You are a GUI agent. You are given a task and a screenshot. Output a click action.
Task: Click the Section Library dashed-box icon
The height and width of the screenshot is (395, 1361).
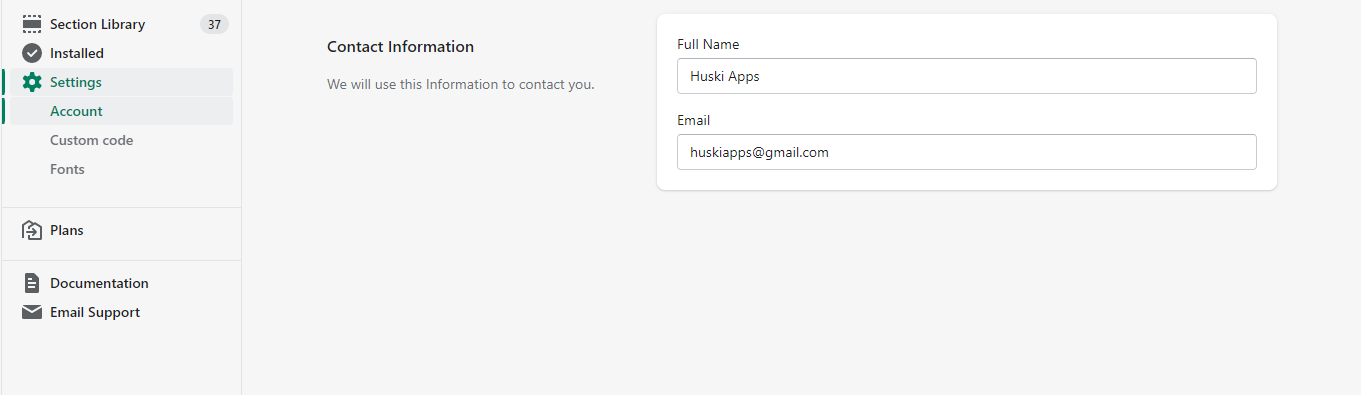tap(32, 24)
